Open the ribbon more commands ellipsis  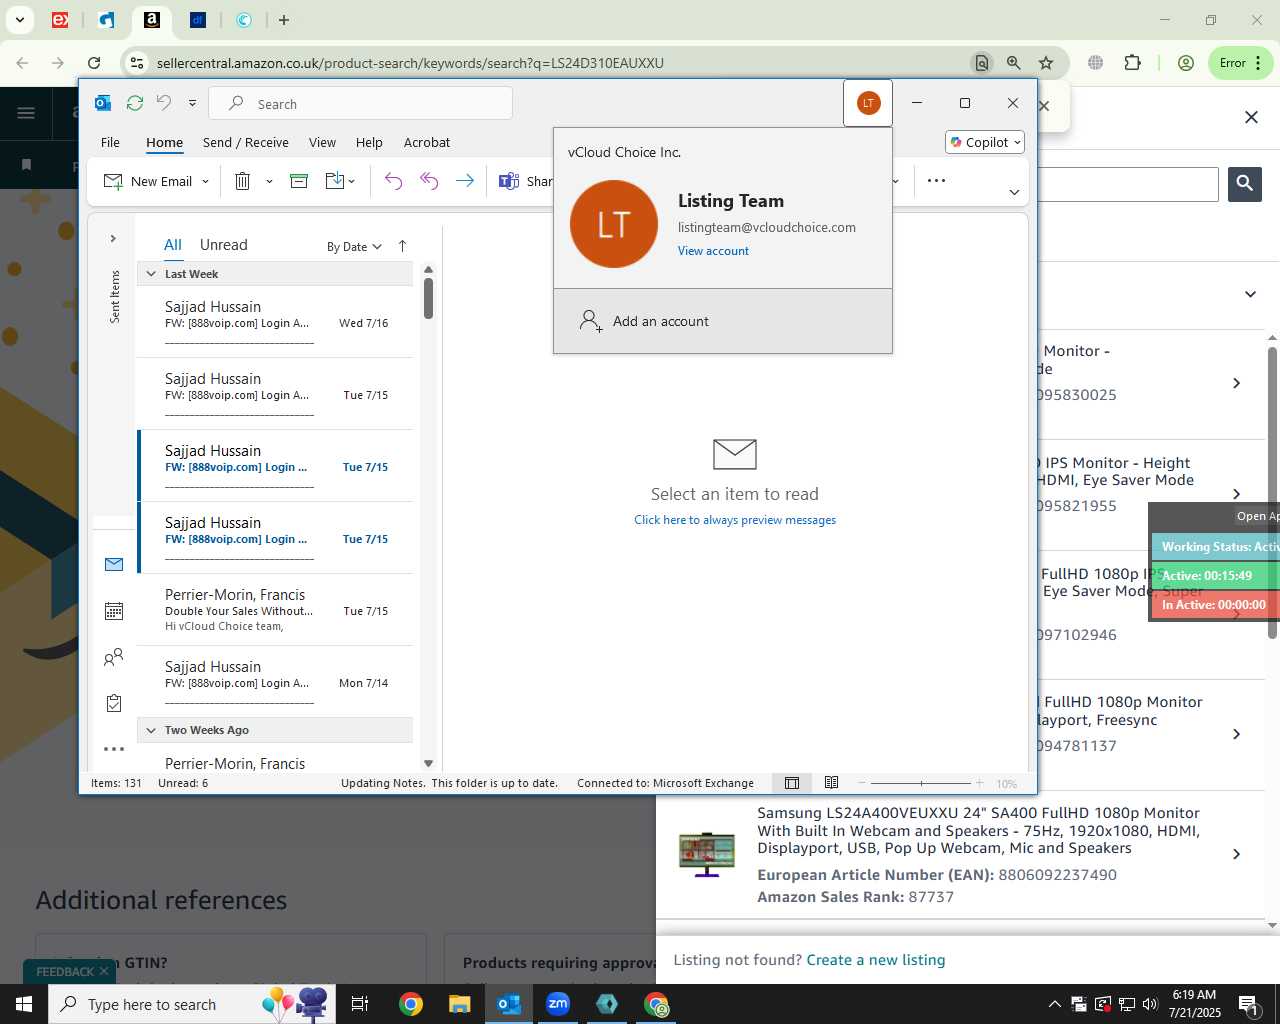click(x=936, y=181)
